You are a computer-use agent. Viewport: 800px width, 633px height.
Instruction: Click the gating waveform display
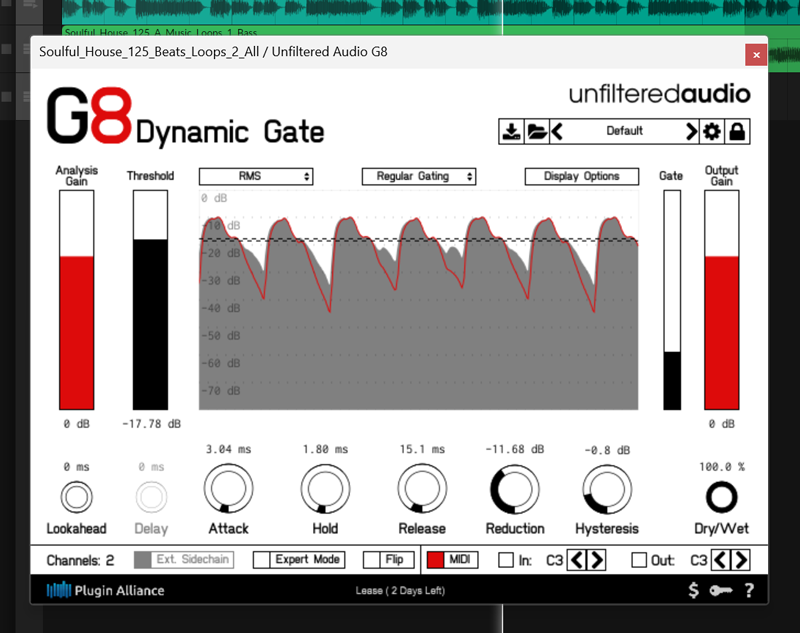coord(418,300)
